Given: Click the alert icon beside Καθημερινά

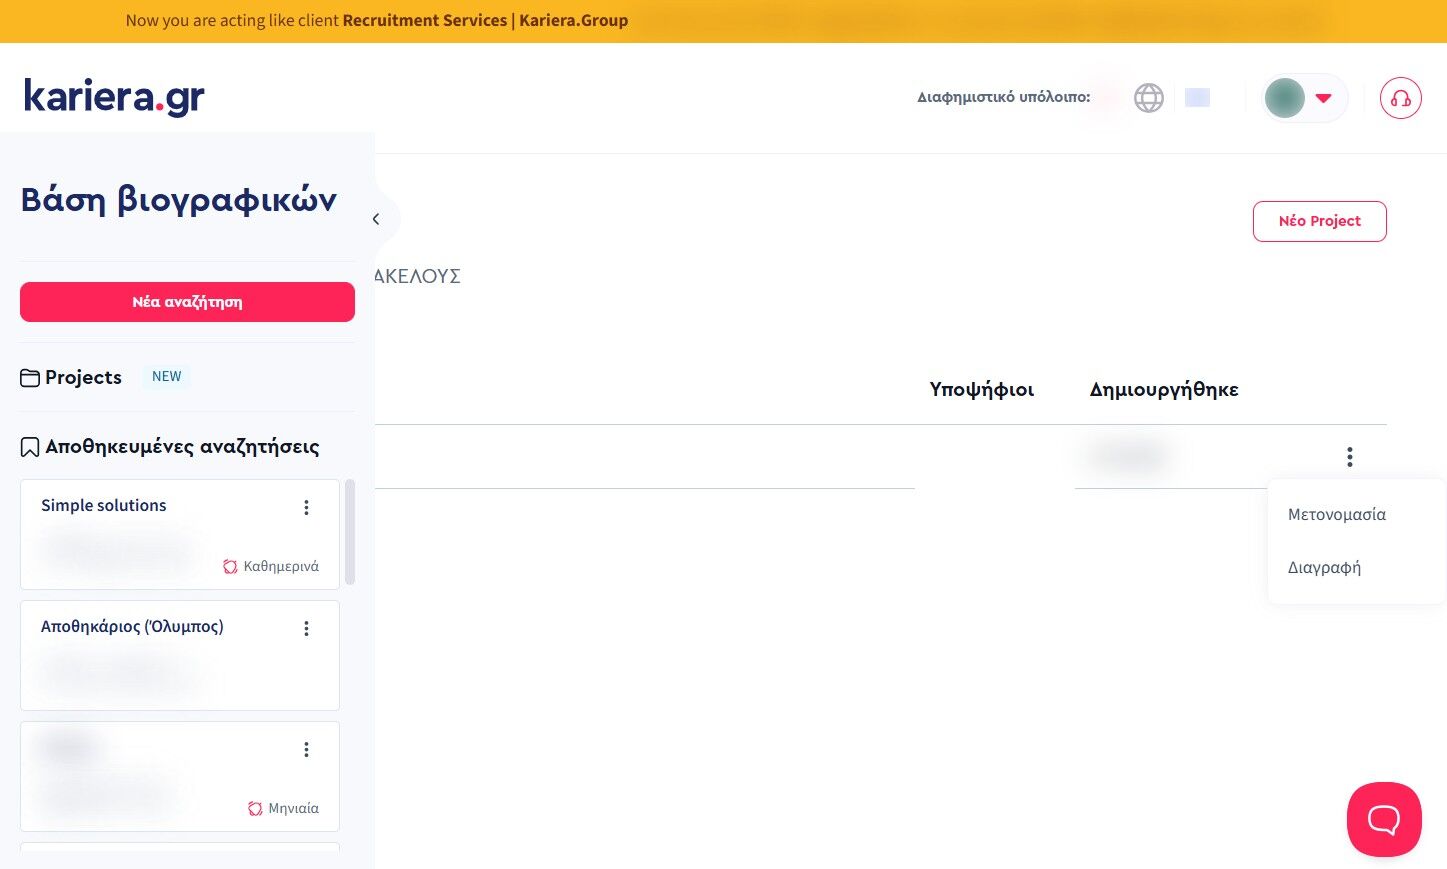Looking at the screenshot, I should pyautogui.click(x=230, y=566).
